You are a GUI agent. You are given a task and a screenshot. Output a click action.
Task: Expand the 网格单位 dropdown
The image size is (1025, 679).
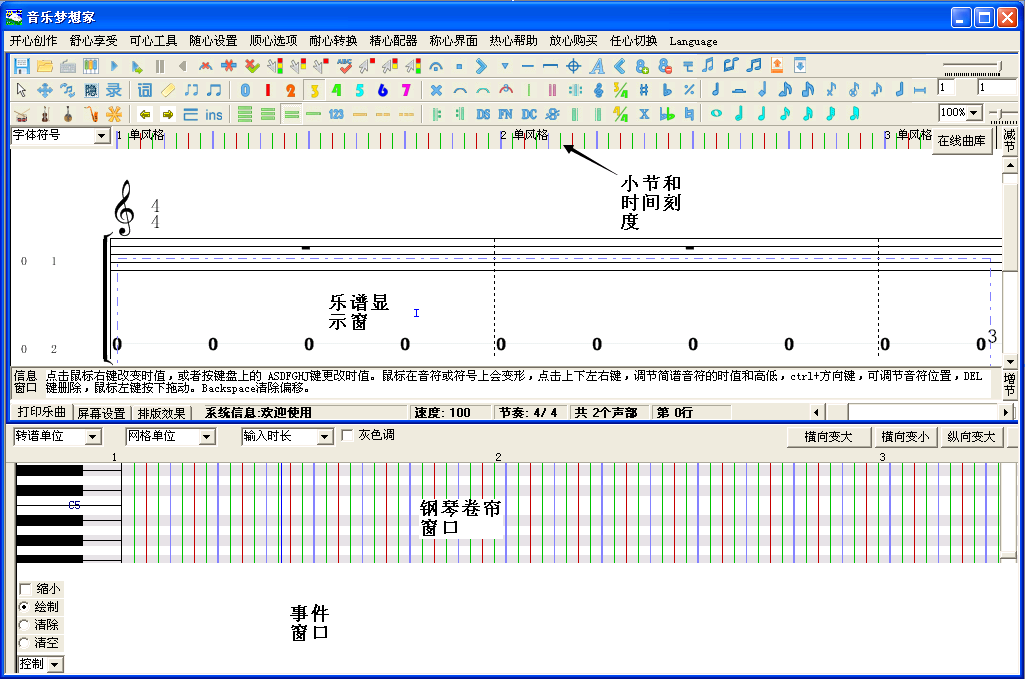click(x=207, y=437)
